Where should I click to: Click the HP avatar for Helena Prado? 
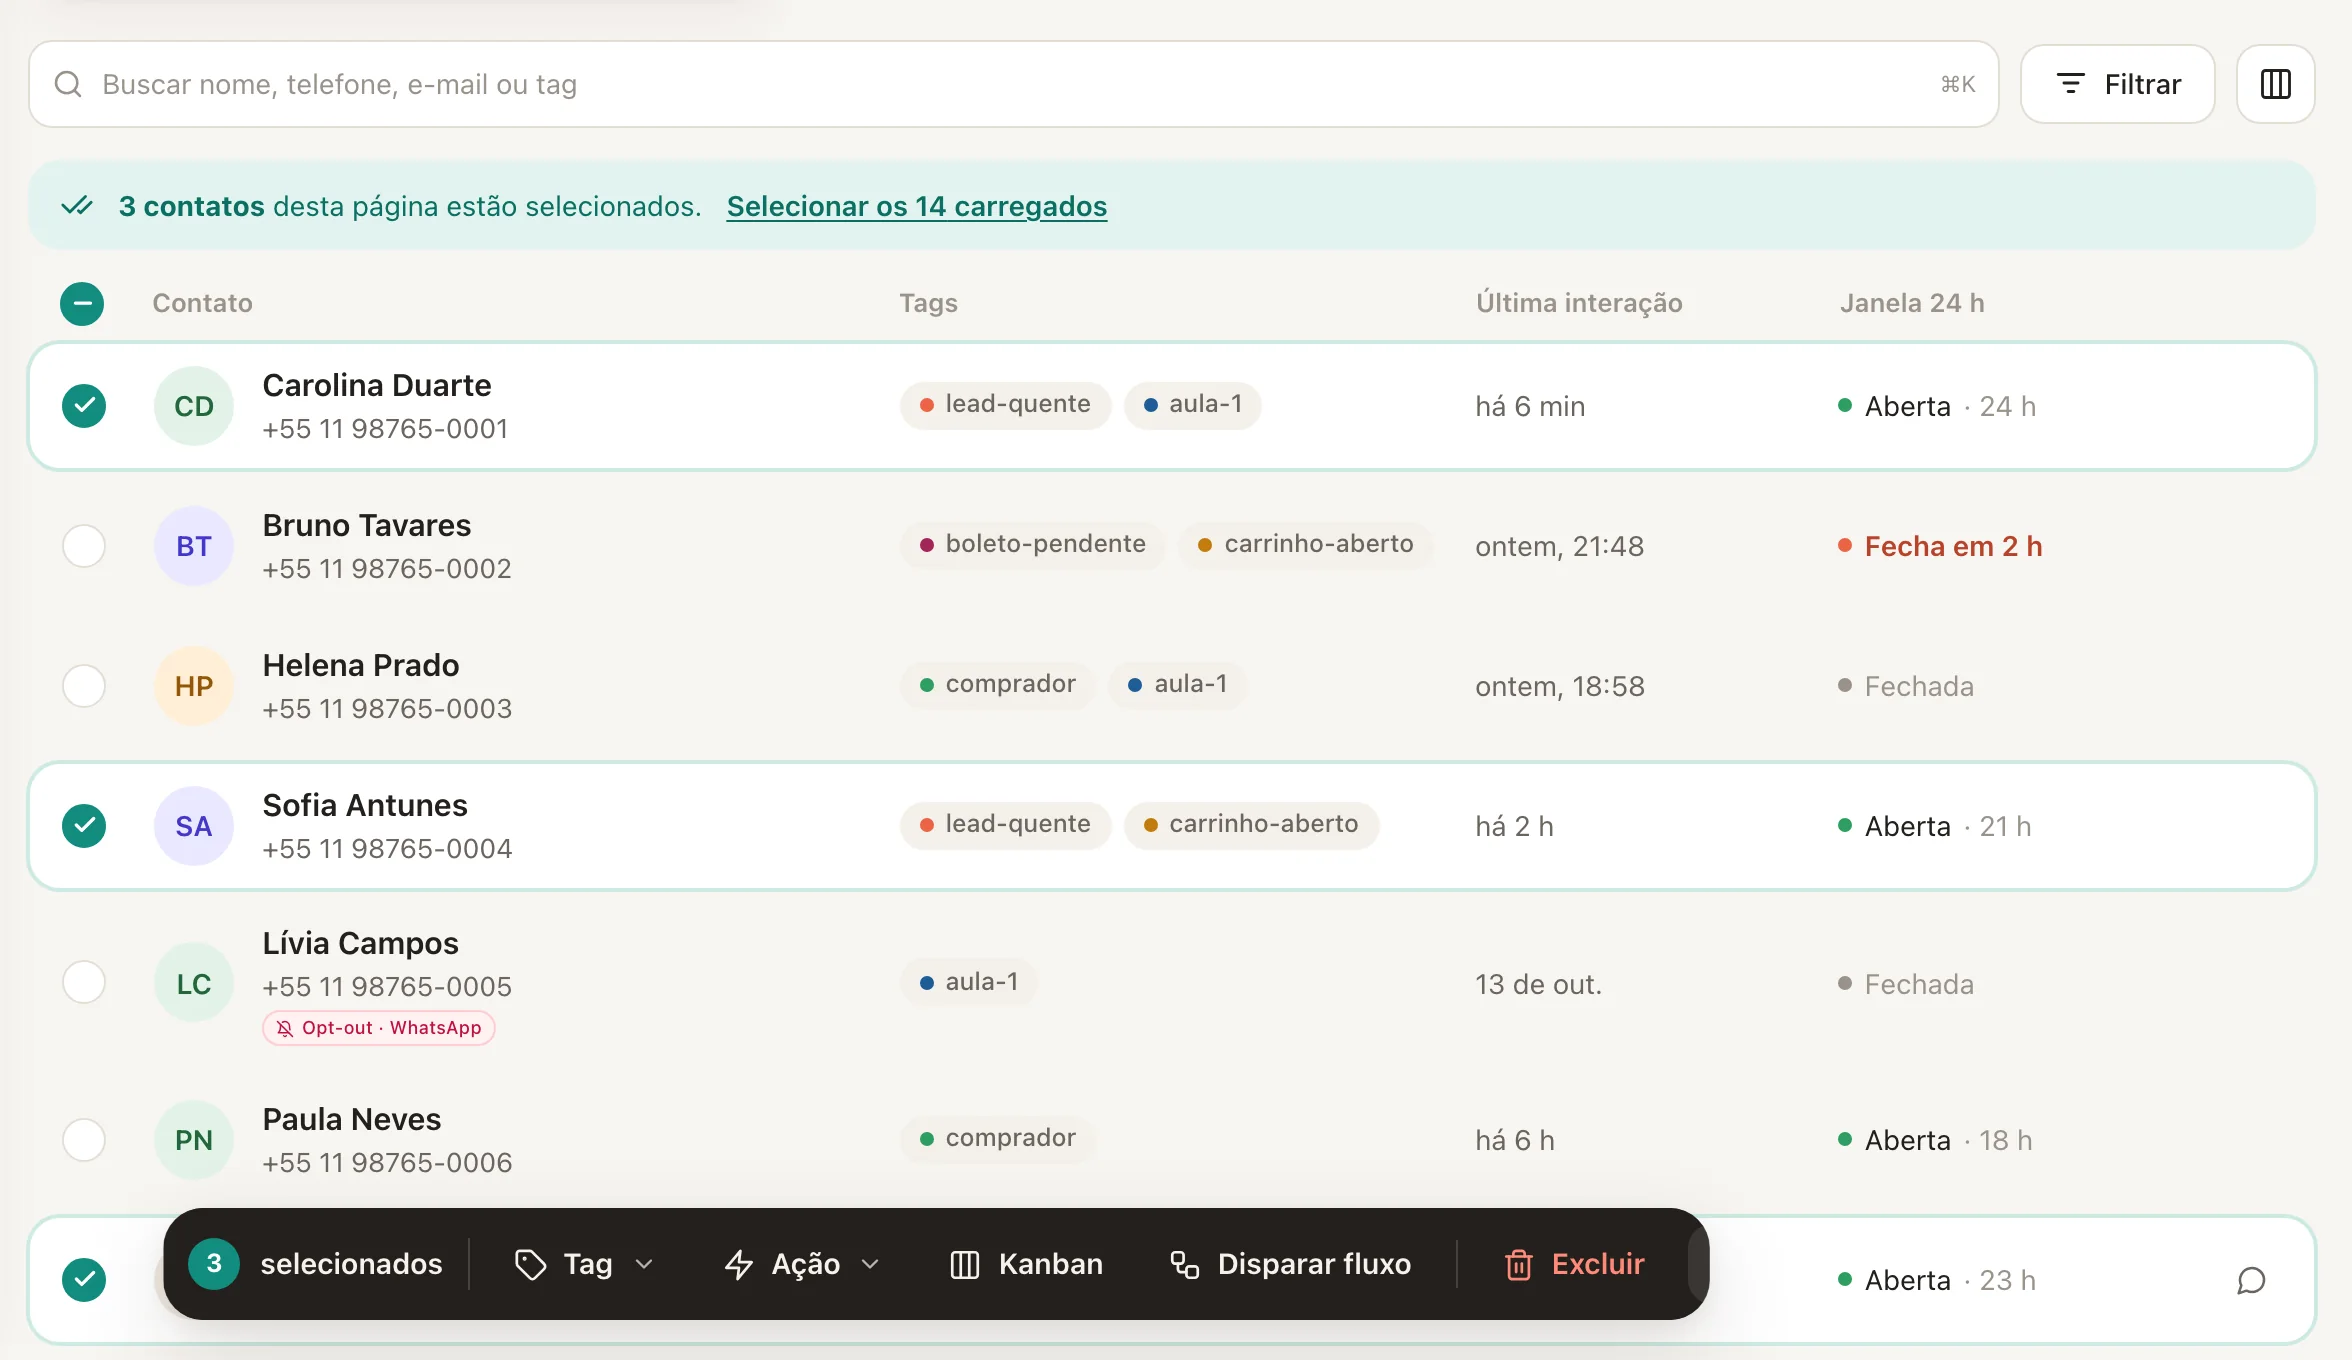[x=194, y=686]
